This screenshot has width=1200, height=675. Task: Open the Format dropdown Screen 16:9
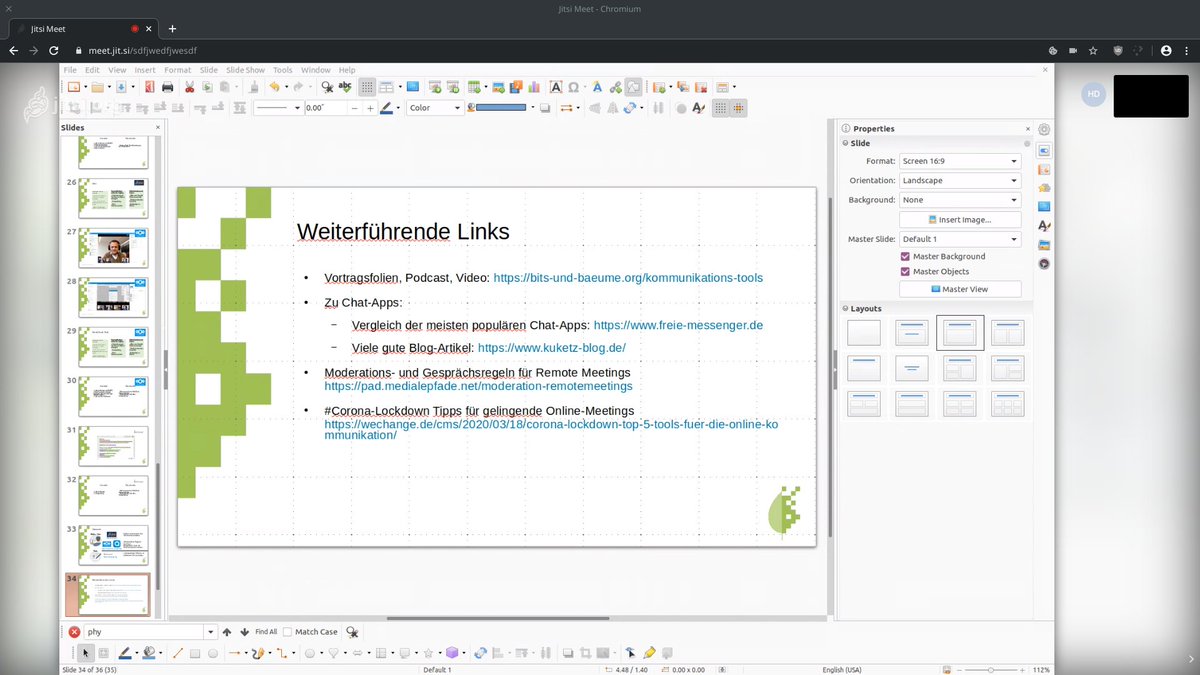(x=959, y=161)
